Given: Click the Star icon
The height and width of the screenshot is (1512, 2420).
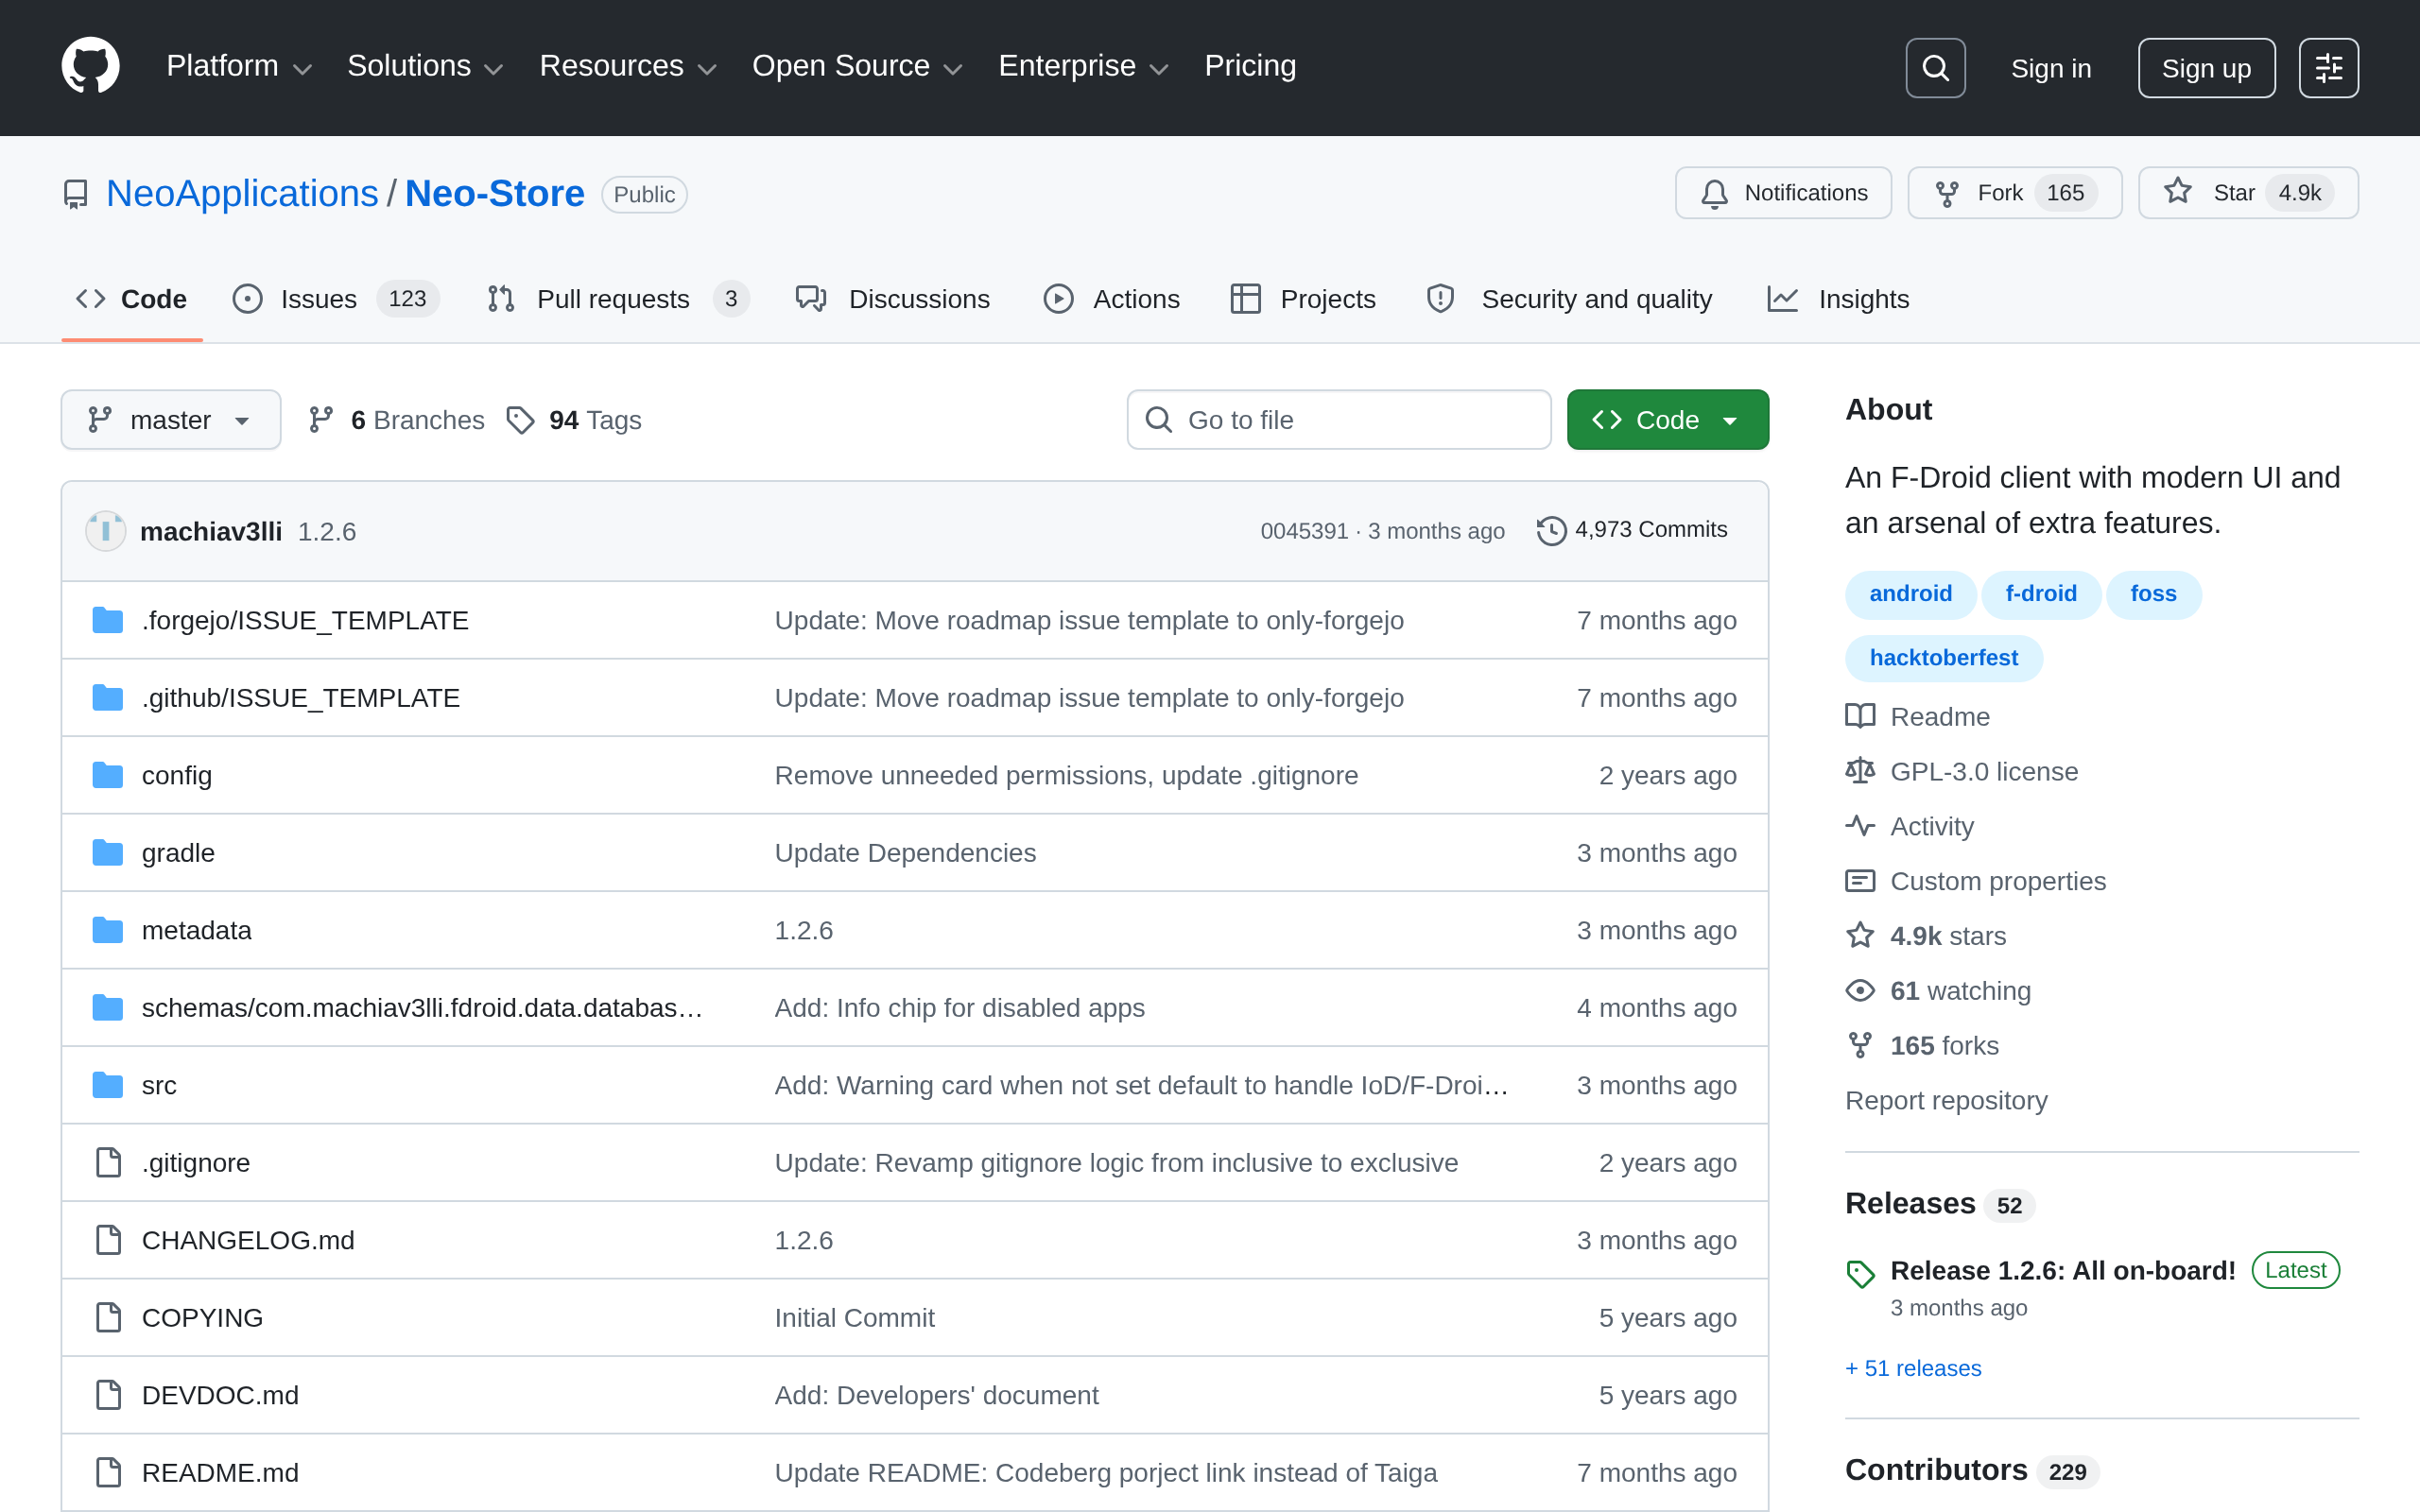Looking at the screenshot, I should point(2177,191).
